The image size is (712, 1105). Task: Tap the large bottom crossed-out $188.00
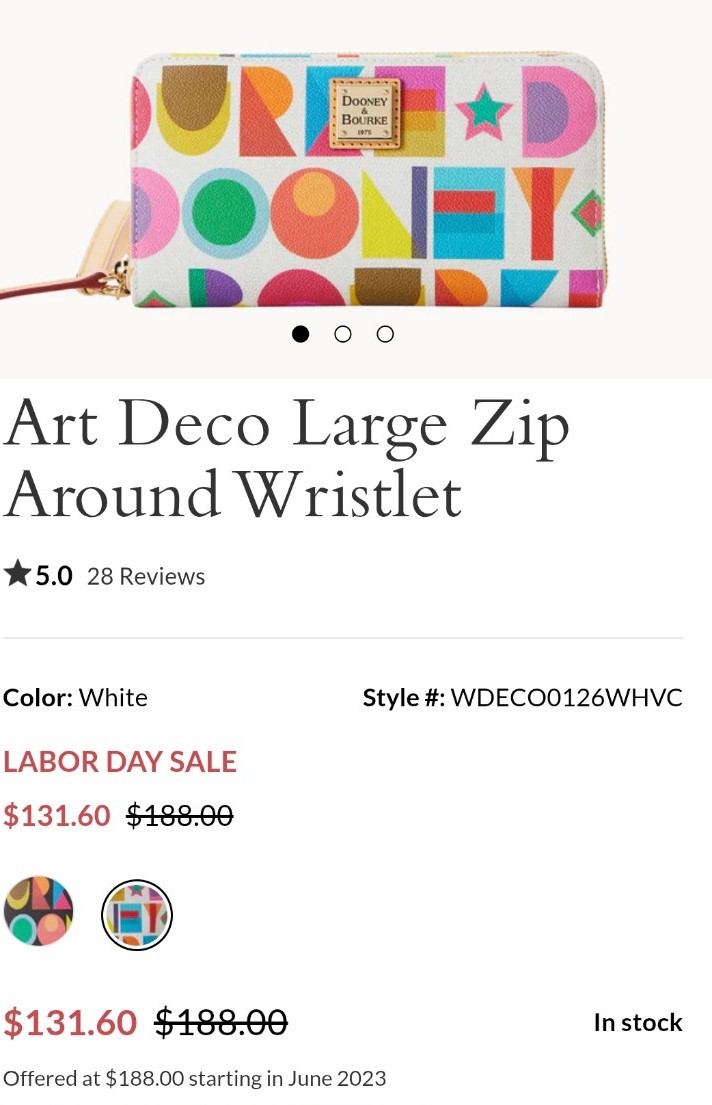pyautogui.click(x=221, y=1022)
